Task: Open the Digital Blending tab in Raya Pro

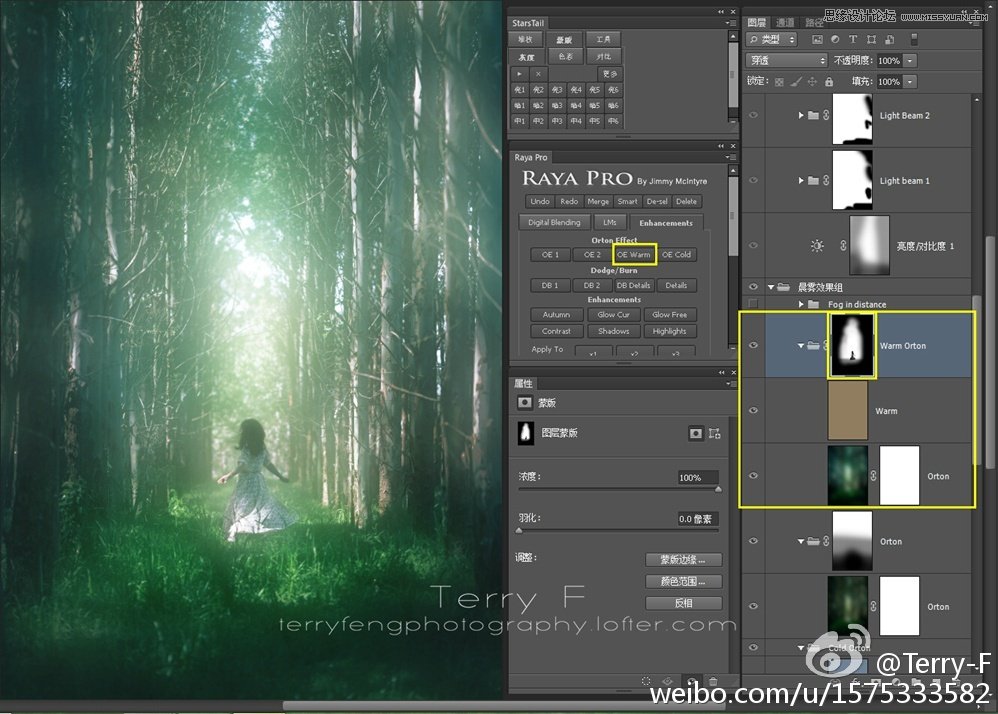Action: [554, 222]
